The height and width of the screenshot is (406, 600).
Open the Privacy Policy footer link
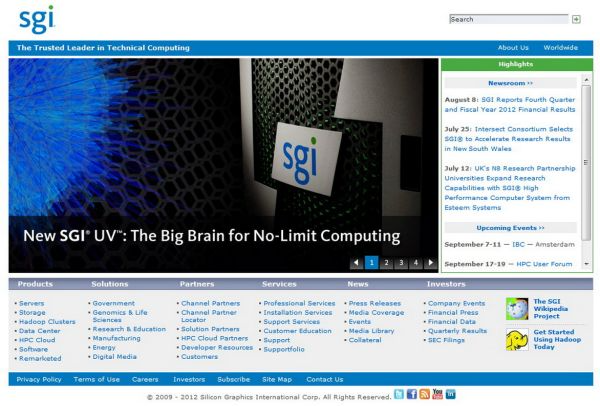click(x=39, y=379)
